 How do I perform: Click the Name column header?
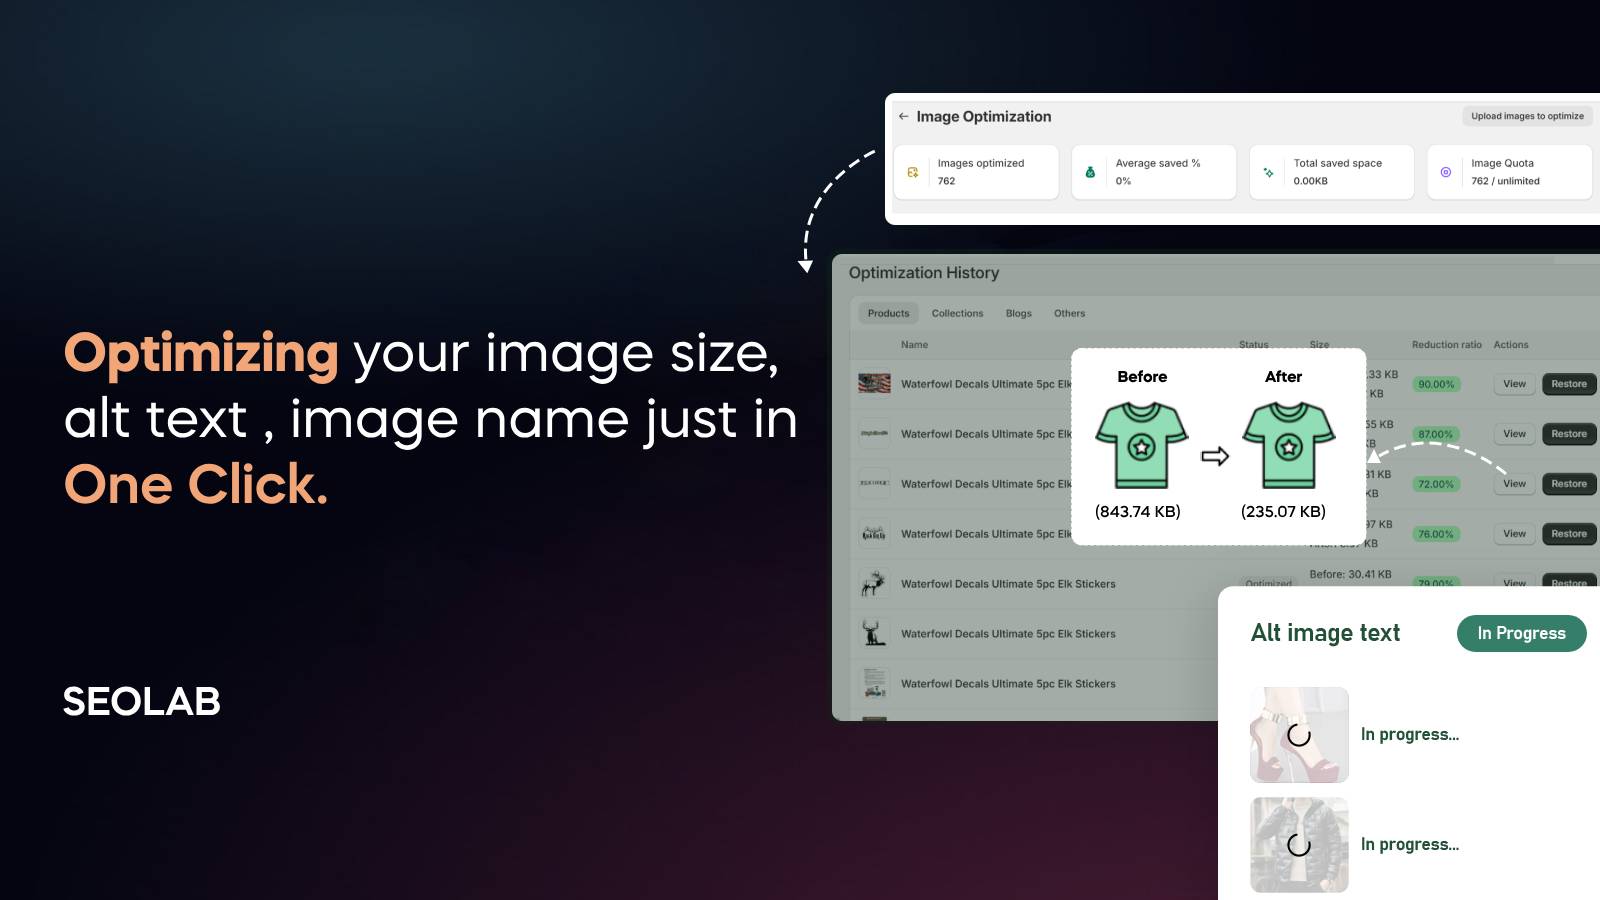coord(914,345)
